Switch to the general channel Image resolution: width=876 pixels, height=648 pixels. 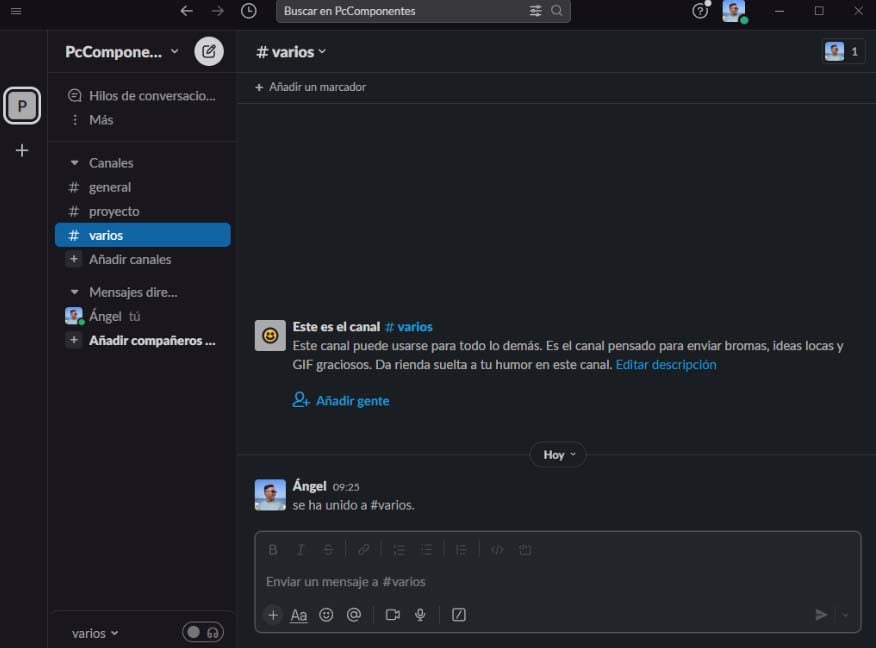142,187
